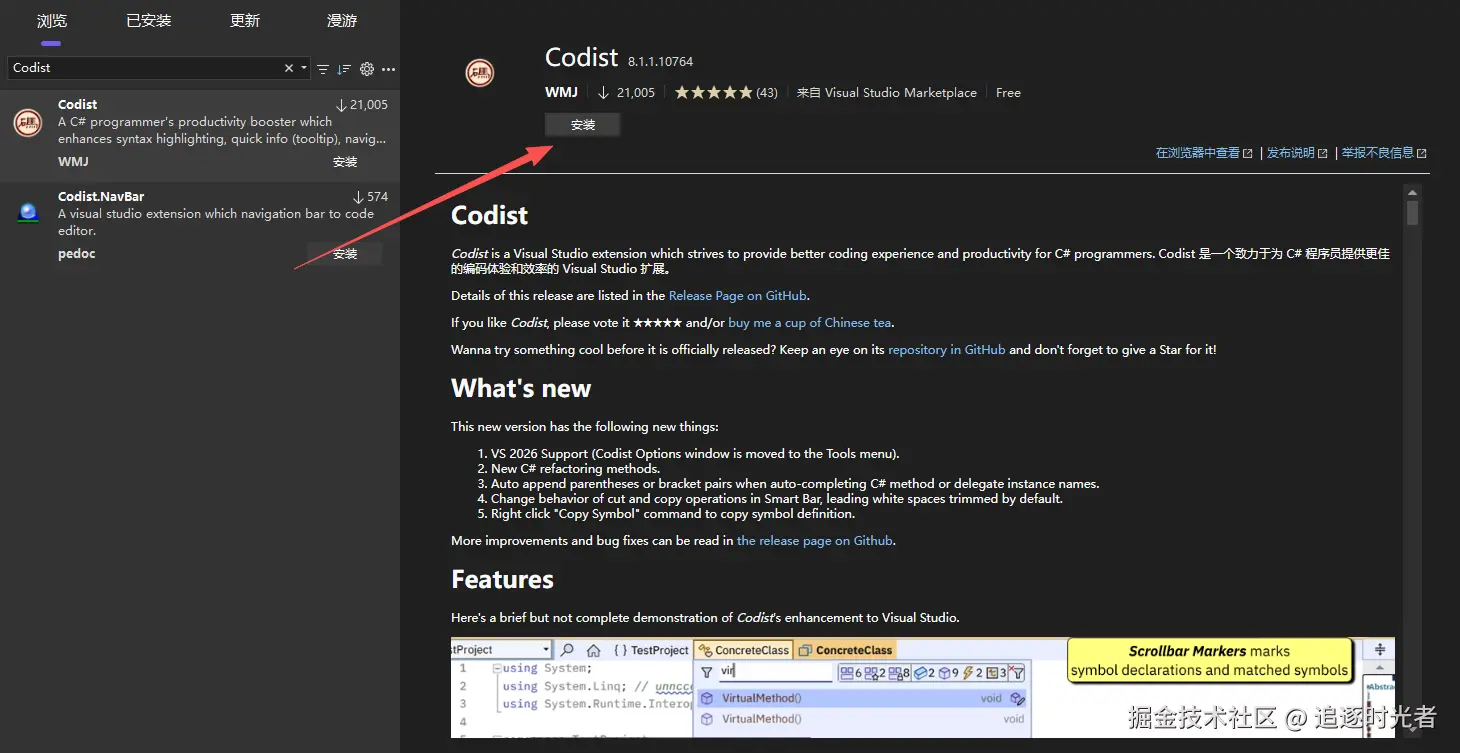The width and height of the screenshot is (1460, 753).
Task: Click the scroll-up arrow of details pane
Action: 1412,193
